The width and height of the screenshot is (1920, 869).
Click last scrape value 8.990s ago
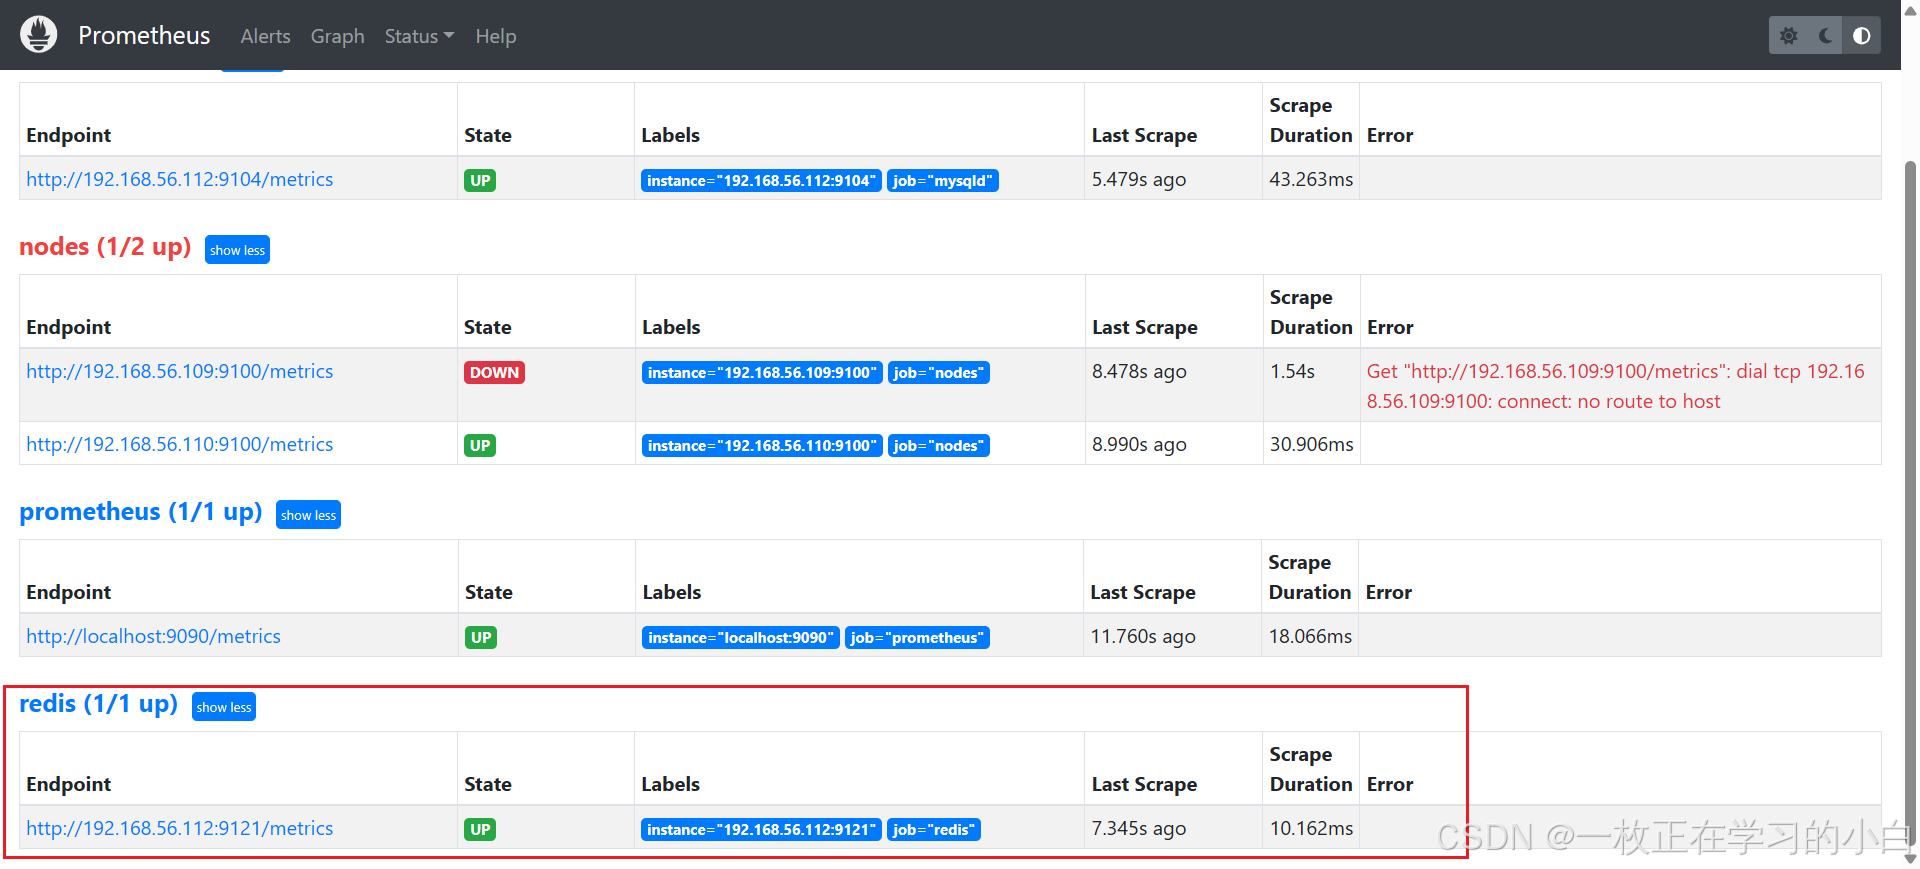(1139, 444)
